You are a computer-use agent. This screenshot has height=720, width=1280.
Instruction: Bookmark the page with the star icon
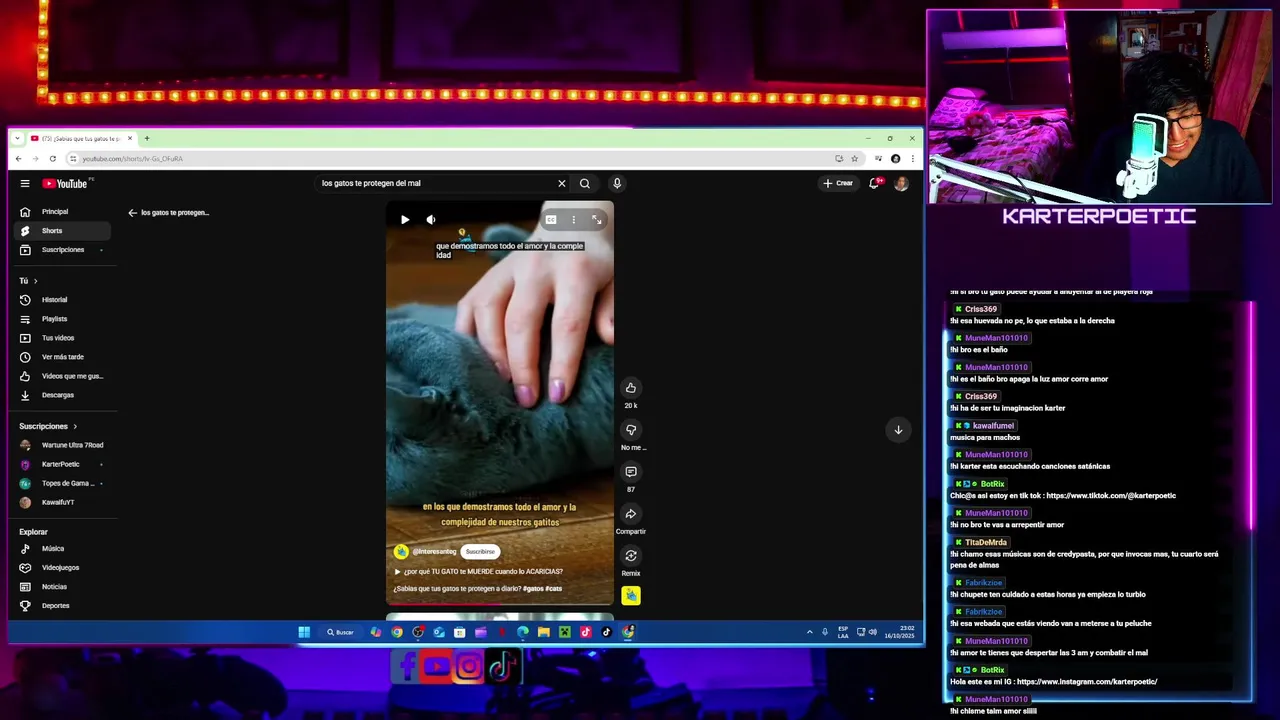(x=854, y=159)
